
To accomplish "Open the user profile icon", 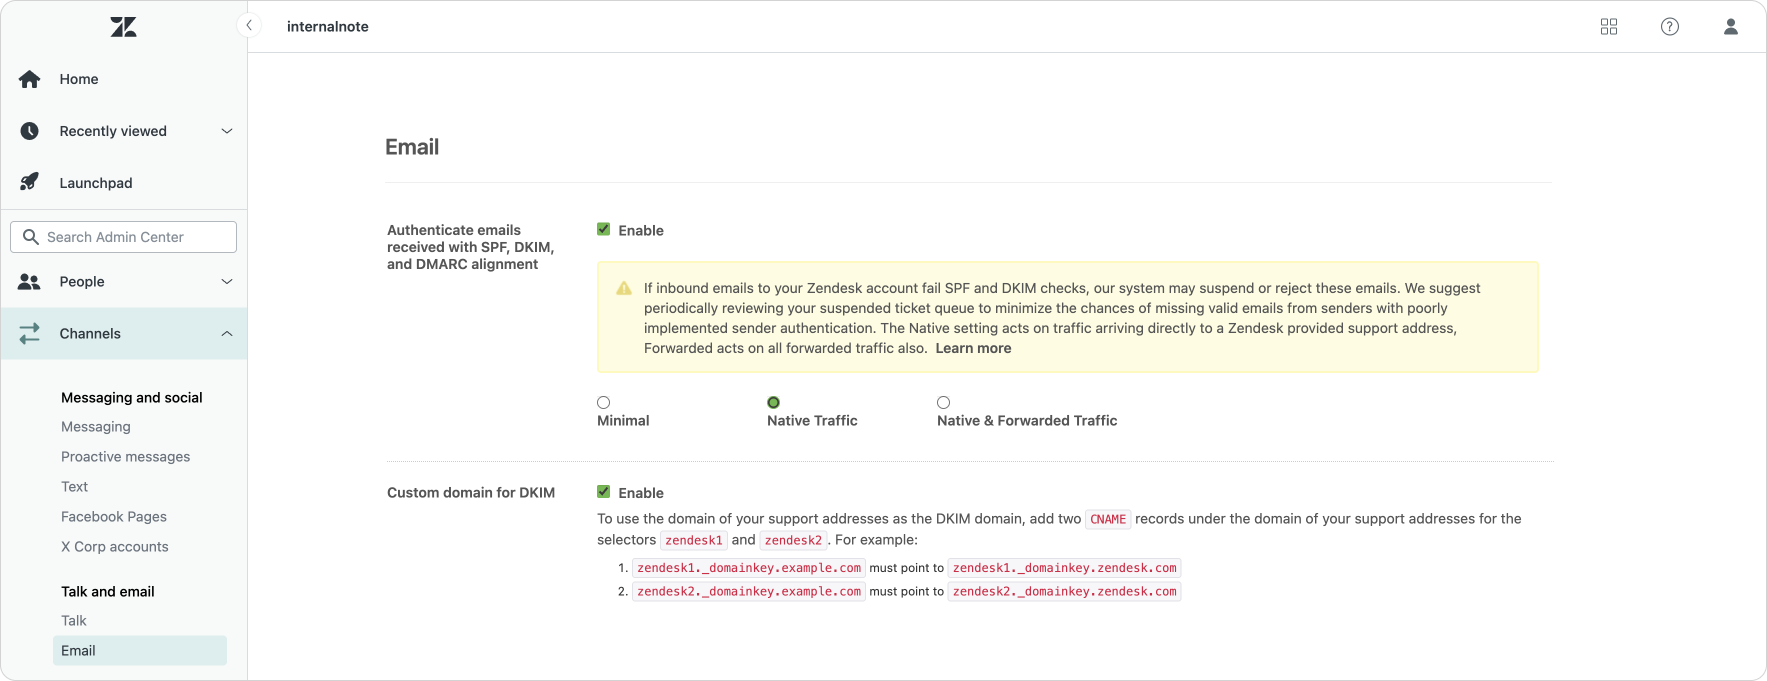I will click(1730, 27).
